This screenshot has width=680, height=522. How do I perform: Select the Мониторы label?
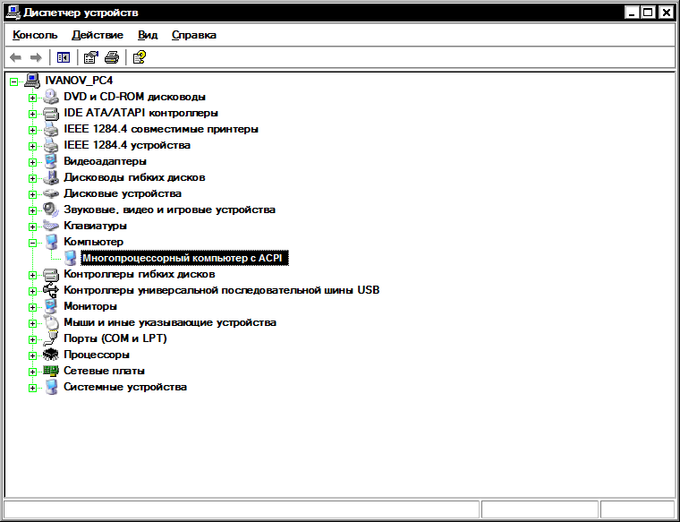point(90,307)
